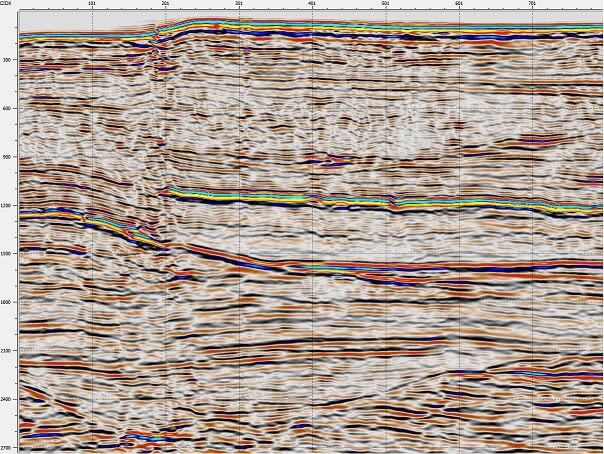Screen dimensions: 604x454
Task: Select trace marker 201 on top axis
Action: point(166,4)
